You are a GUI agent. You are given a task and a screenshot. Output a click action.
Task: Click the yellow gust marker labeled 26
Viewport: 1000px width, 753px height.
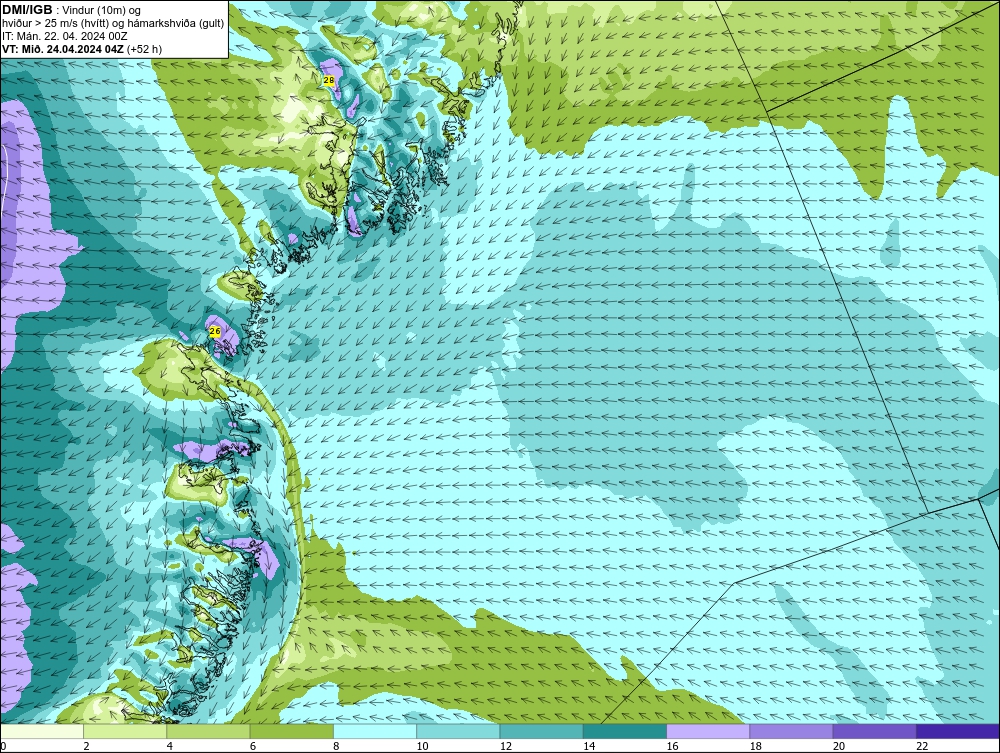(x=215, y=332)
